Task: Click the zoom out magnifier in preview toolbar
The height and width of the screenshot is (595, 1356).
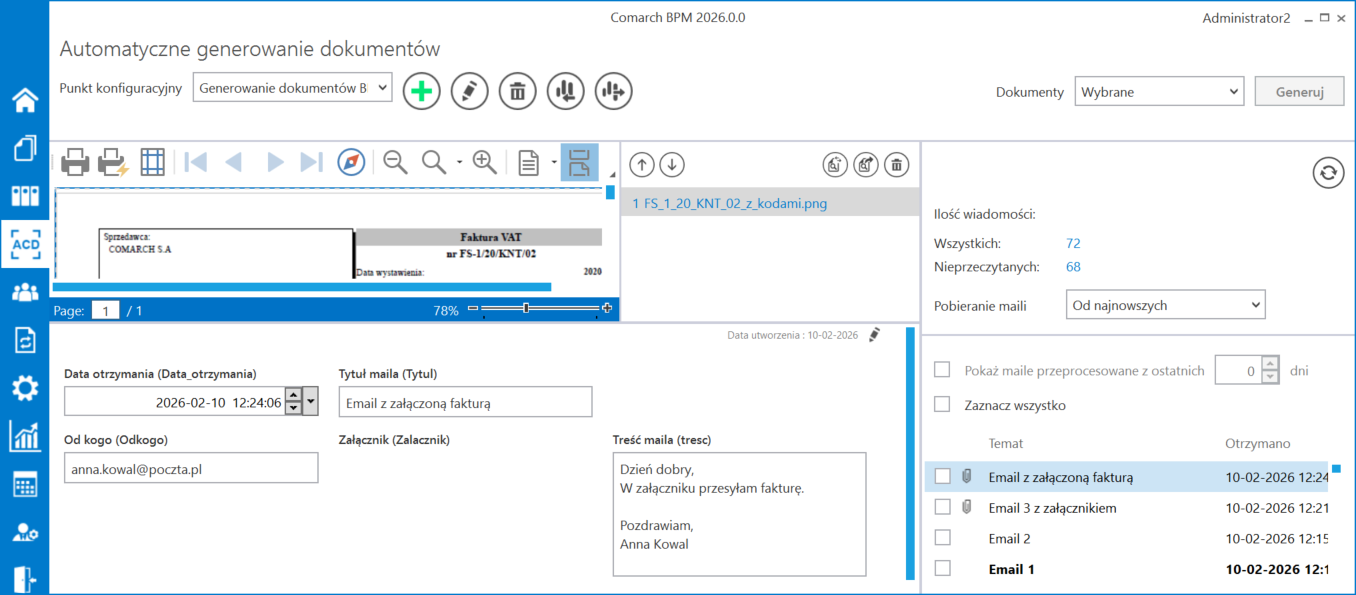Action: coord(396,163)
